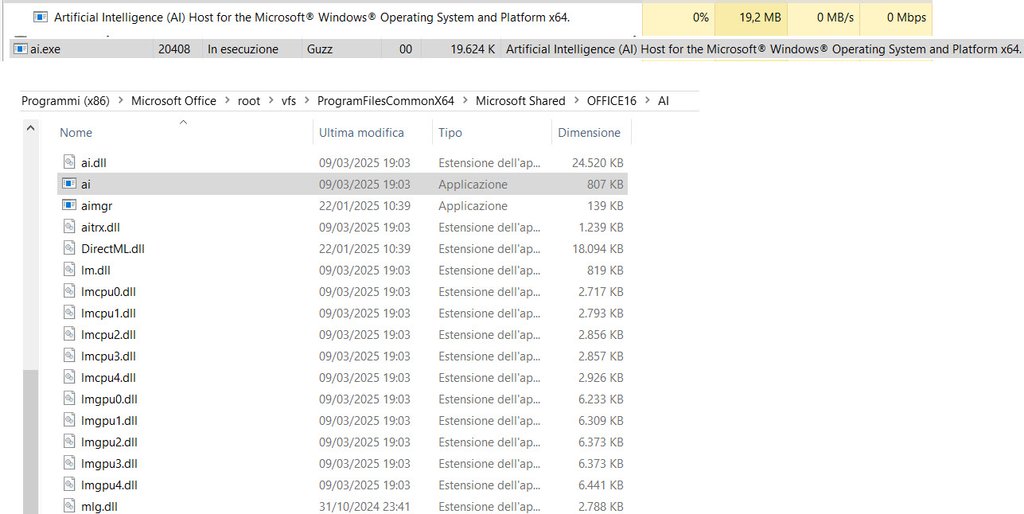Screen dimensions: 1024x514
Task: Expand chevron after vfs breadcrumb
Action: tap(307, 101)
